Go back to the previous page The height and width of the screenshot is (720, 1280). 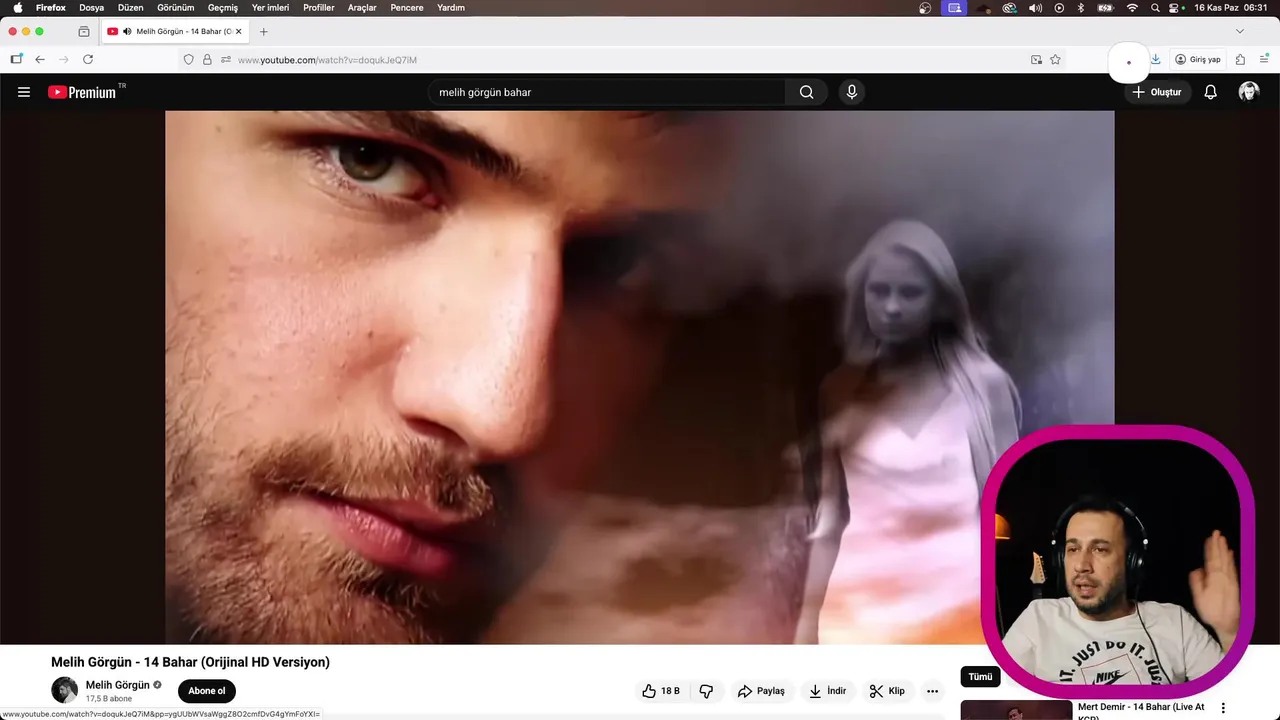pyautogui.click(x=40, y=60)
